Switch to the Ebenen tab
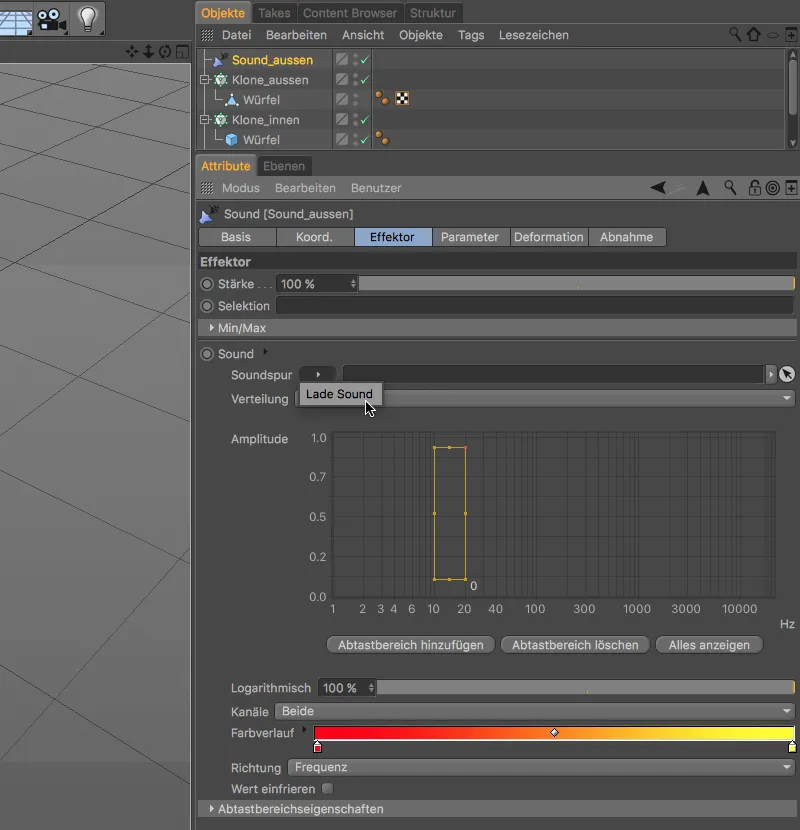The height and width of the screenshot is (830, 800). (284, 166)
